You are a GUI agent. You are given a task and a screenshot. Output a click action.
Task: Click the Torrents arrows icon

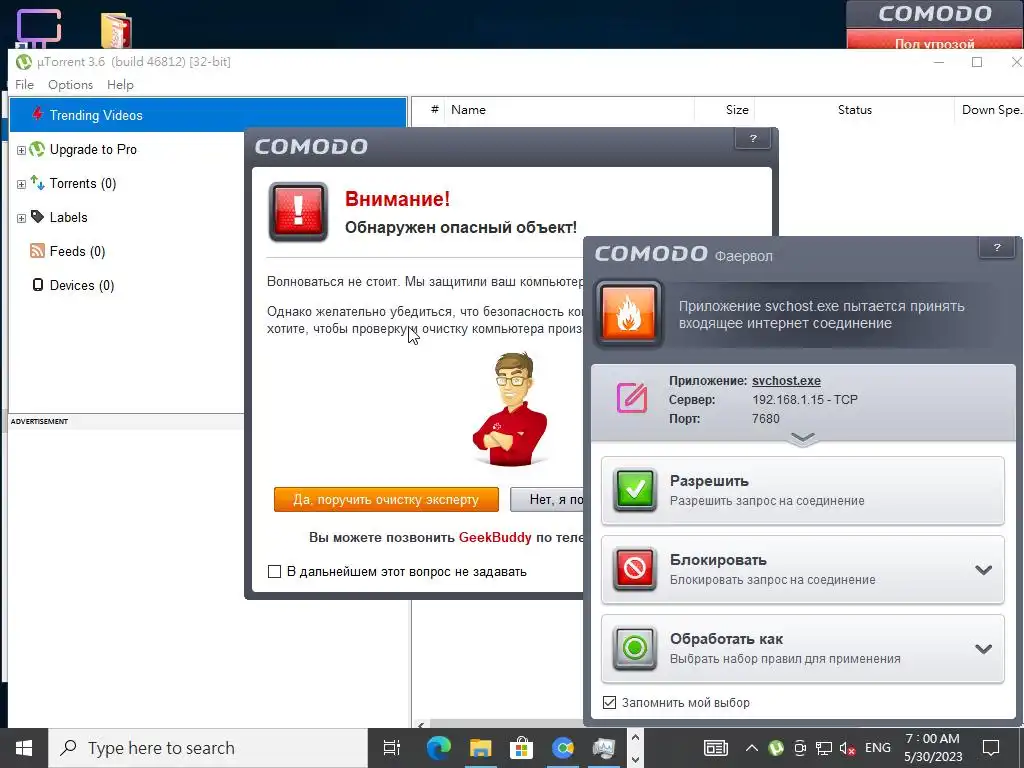click(x=37, y=183)
